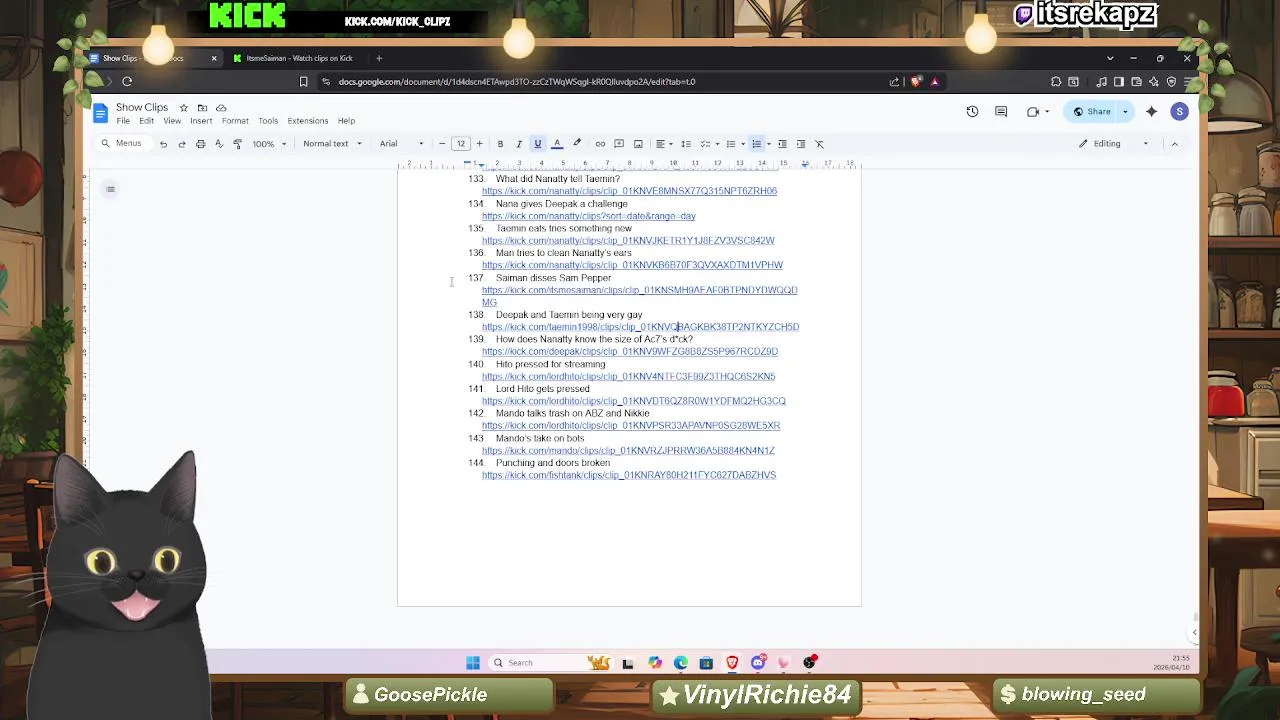Open the text color picker
Viewport: 1280px width, 720px height.
(557, 144)
